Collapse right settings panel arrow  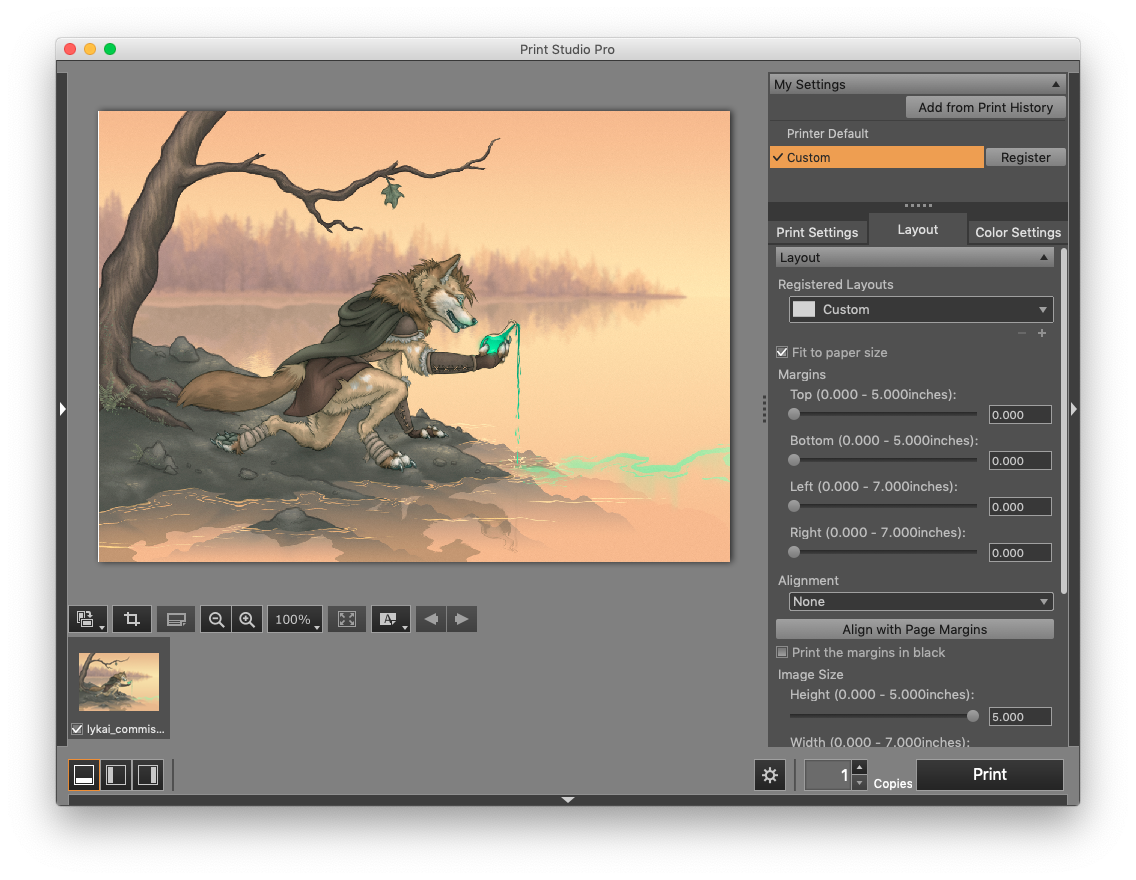pyautogui.click(x=1074, y=409)
